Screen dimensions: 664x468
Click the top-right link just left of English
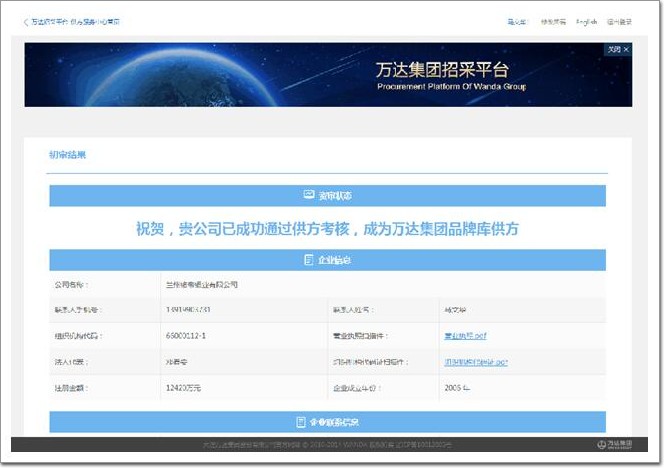tap(553, 22)
